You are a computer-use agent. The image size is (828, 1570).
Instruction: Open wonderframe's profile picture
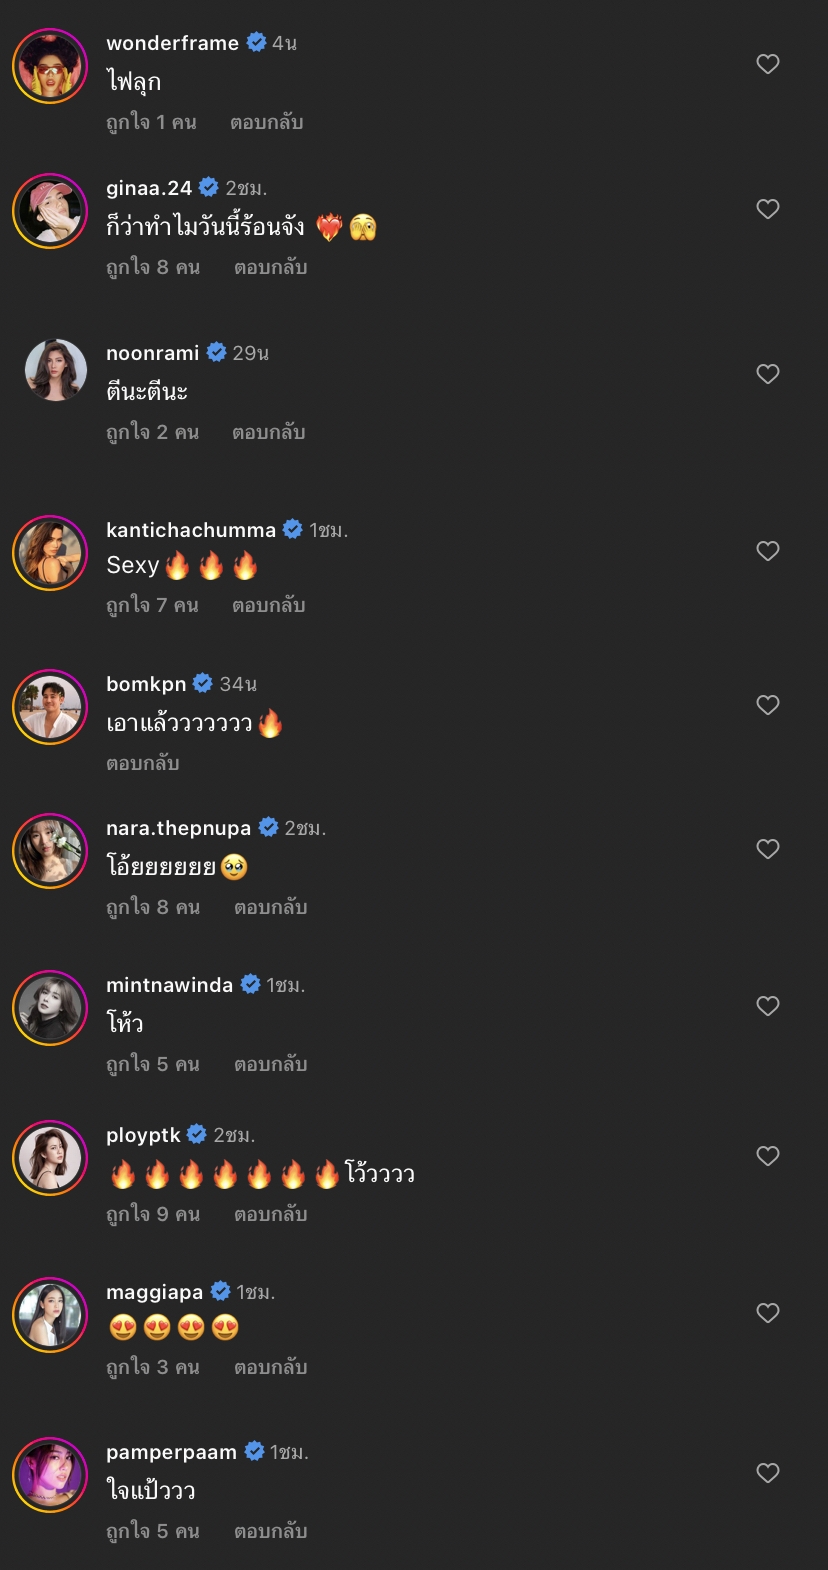(50, 66)
